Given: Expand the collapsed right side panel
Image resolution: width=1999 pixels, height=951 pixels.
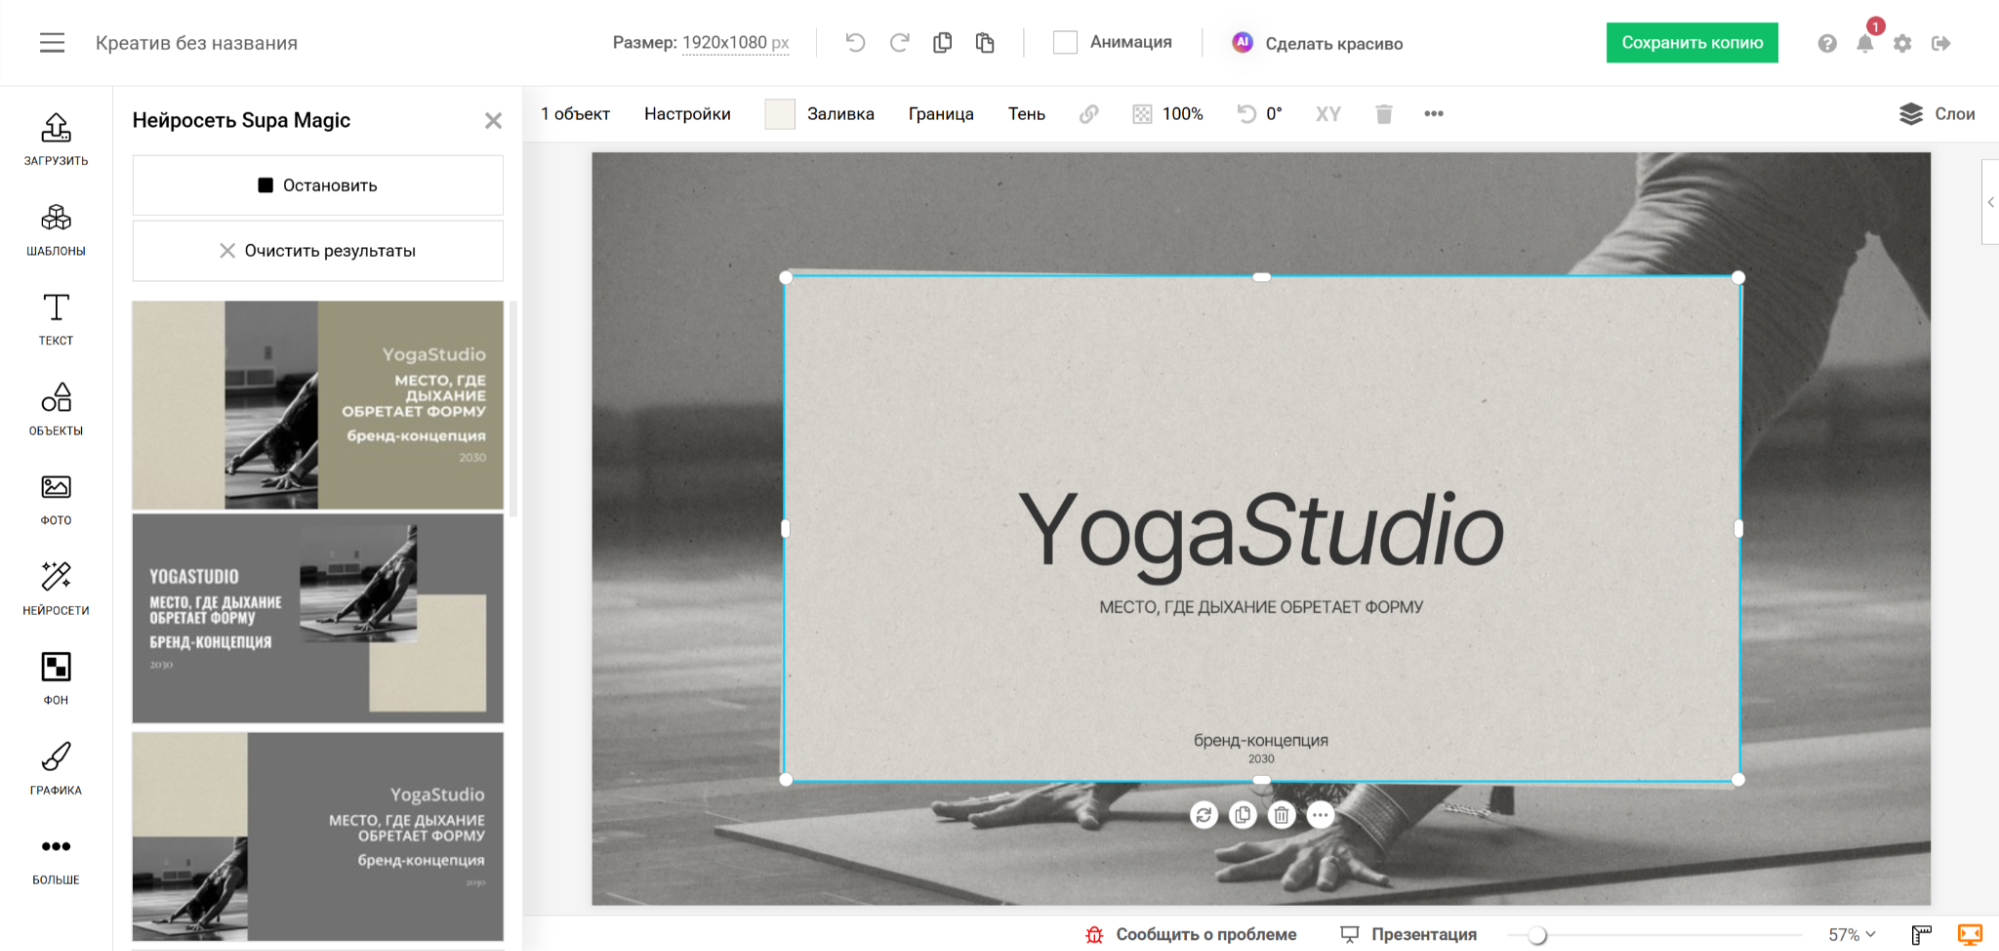Looking at the screenshot, I should click(1990, 202).
